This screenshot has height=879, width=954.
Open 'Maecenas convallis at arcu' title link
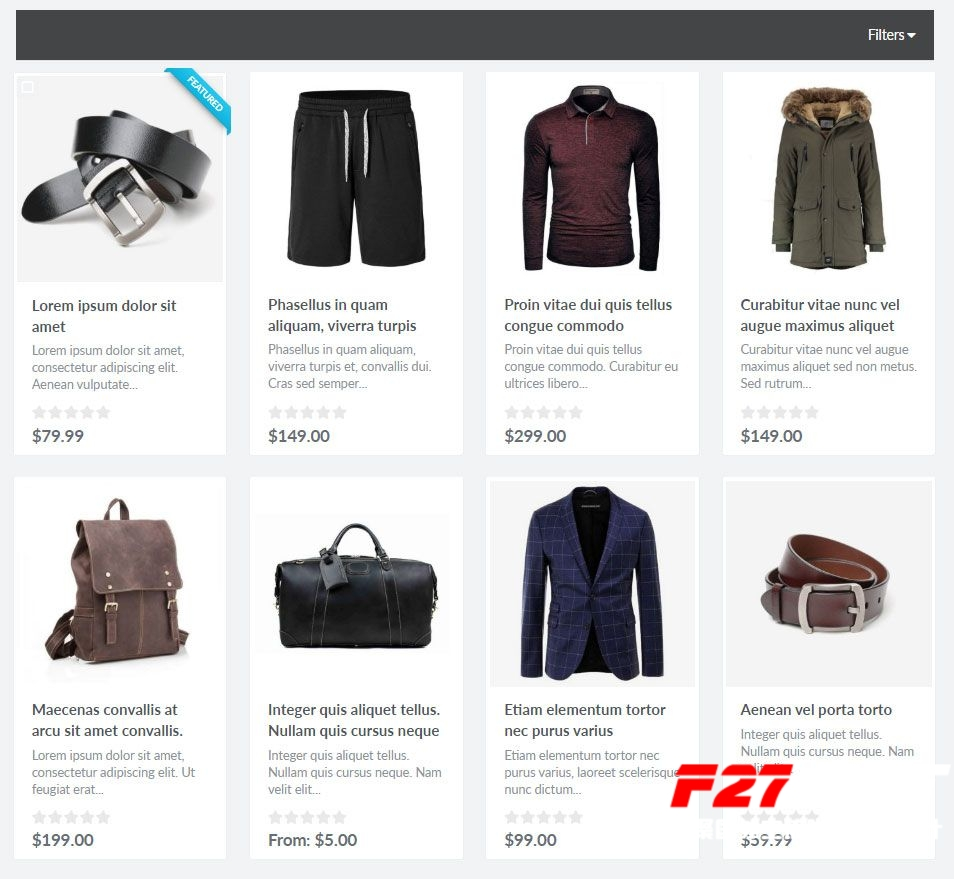[107, 720]
